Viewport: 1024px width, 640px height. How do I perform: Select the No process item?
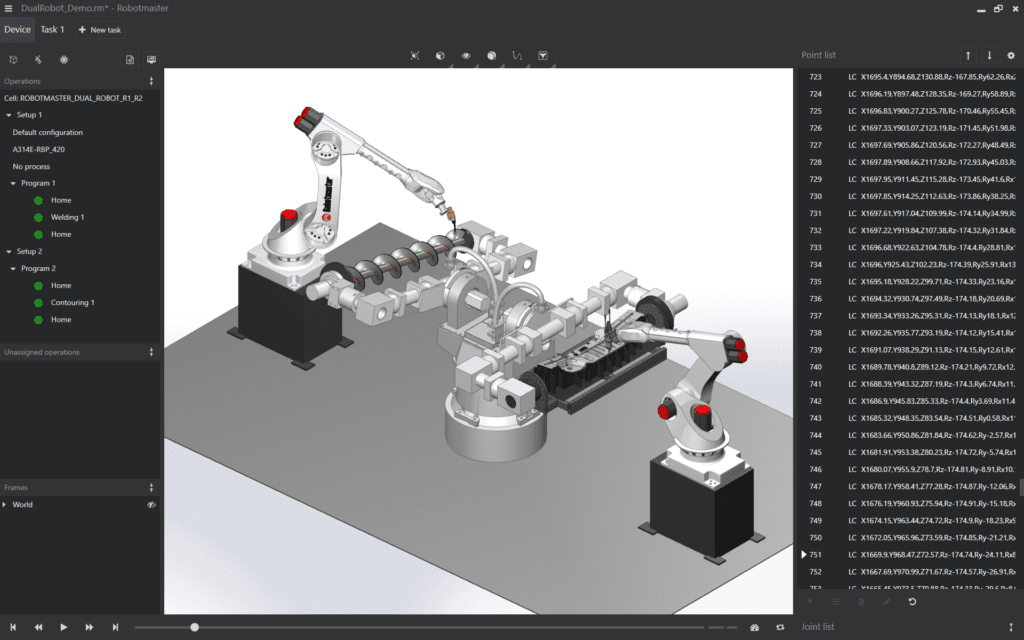[31, 167]
